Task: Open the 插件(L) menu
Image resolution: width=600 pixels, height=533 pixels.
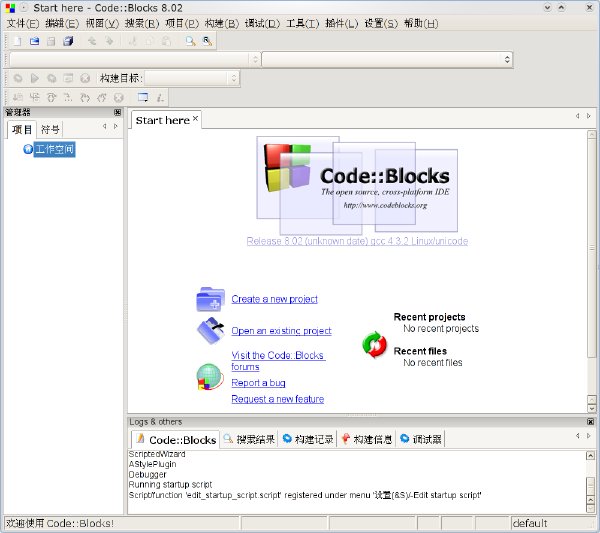Action: pos(342,24)
